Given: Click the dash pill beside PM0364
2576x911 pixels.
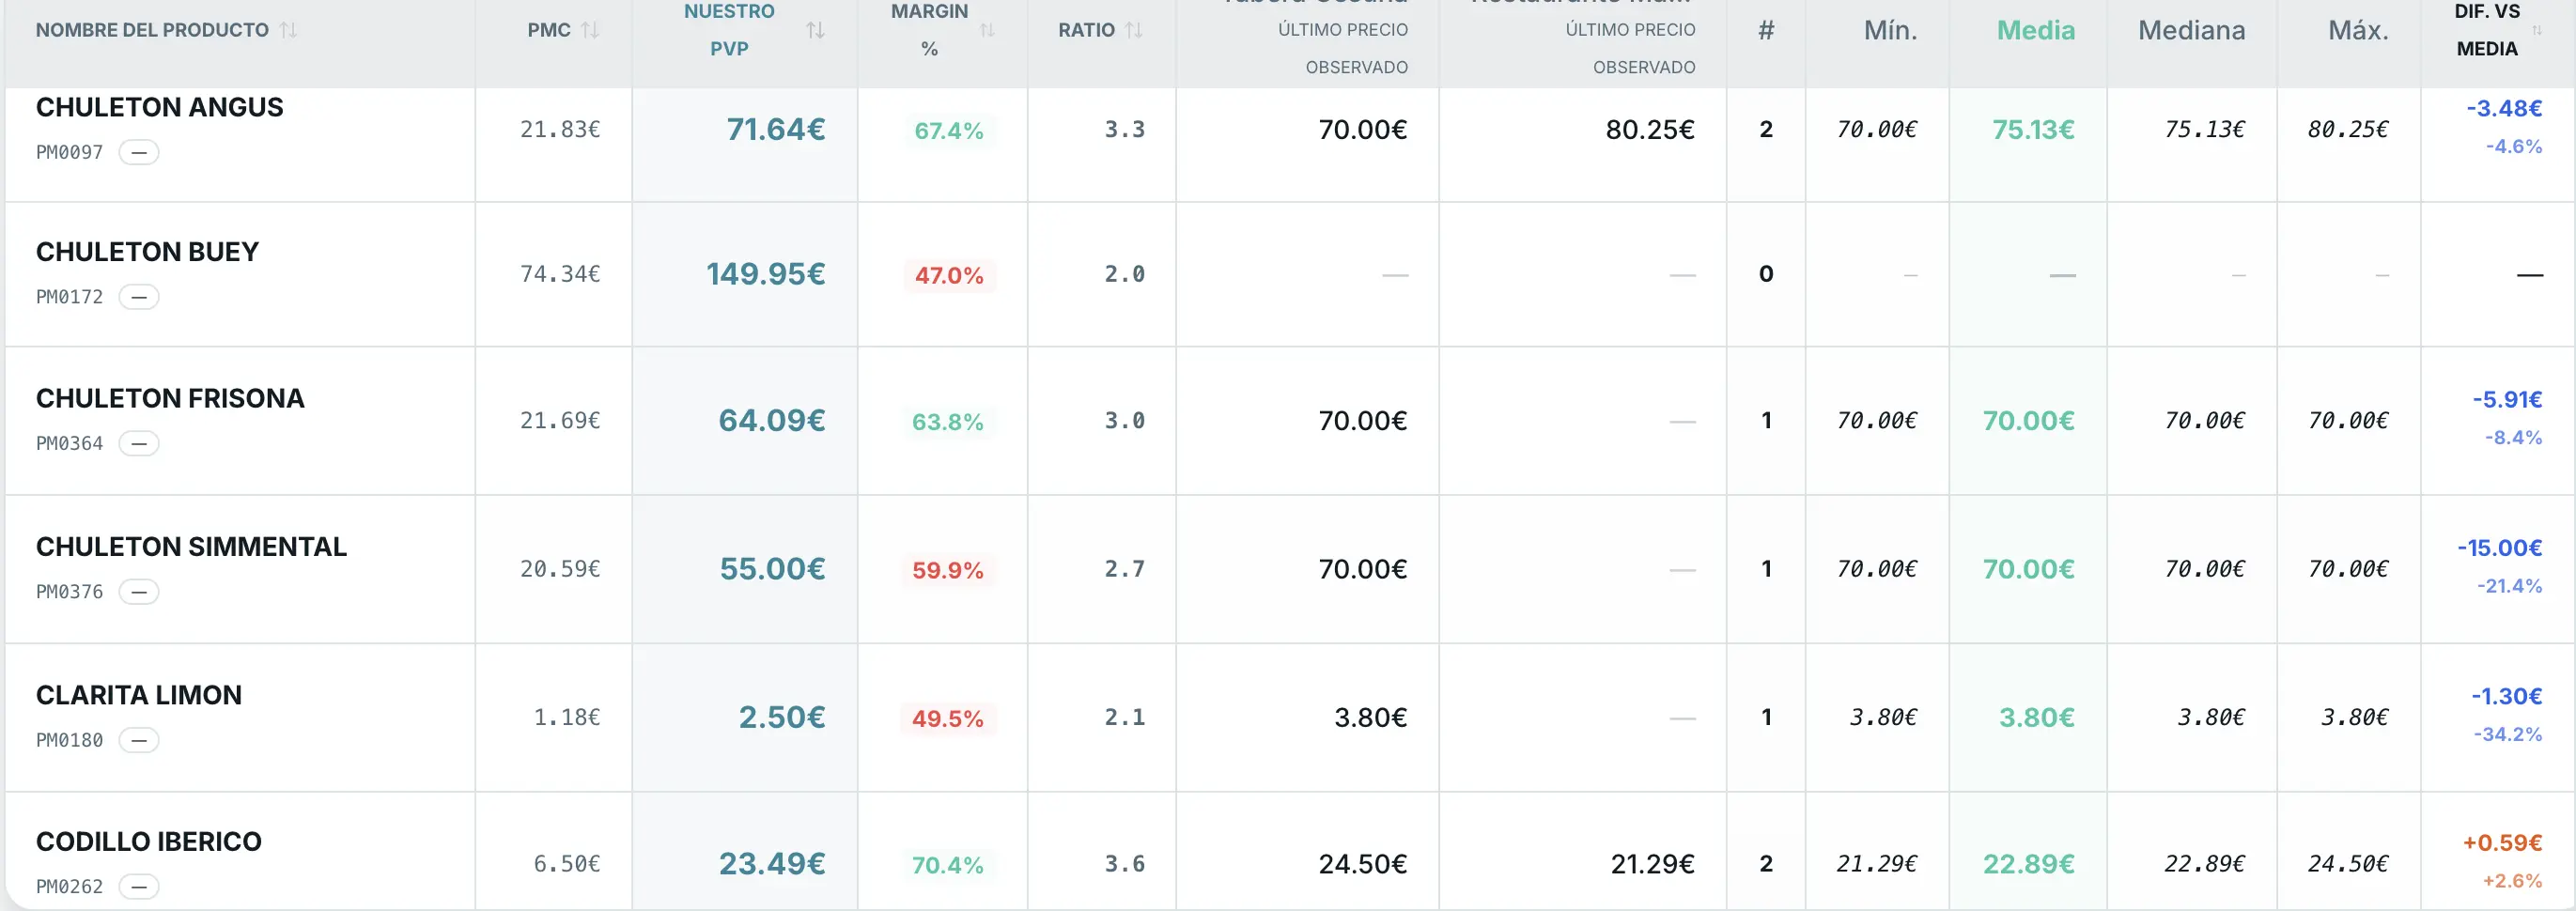Looking at the screenshot, I should (x=139, y=443).
